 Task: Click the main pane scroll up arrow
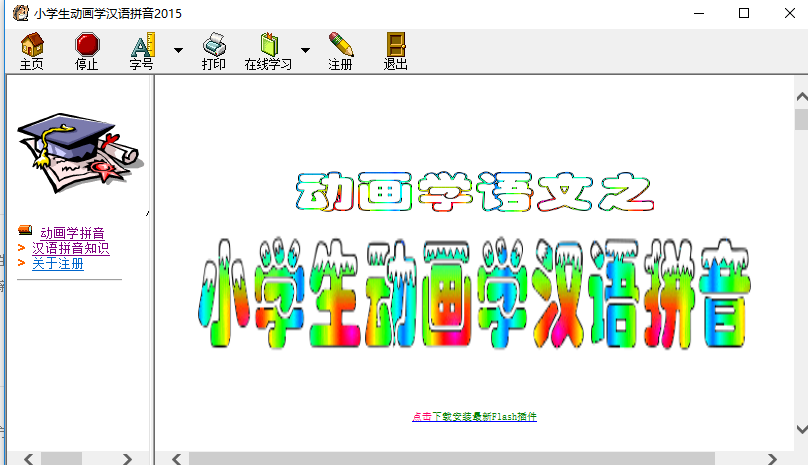tap(801, 96)
